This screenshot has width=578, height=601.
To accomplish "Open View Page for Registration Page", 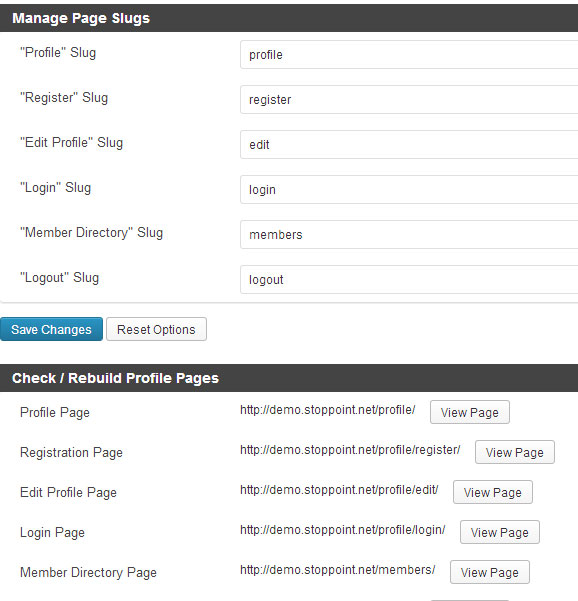I will click(x=515, y=452).
